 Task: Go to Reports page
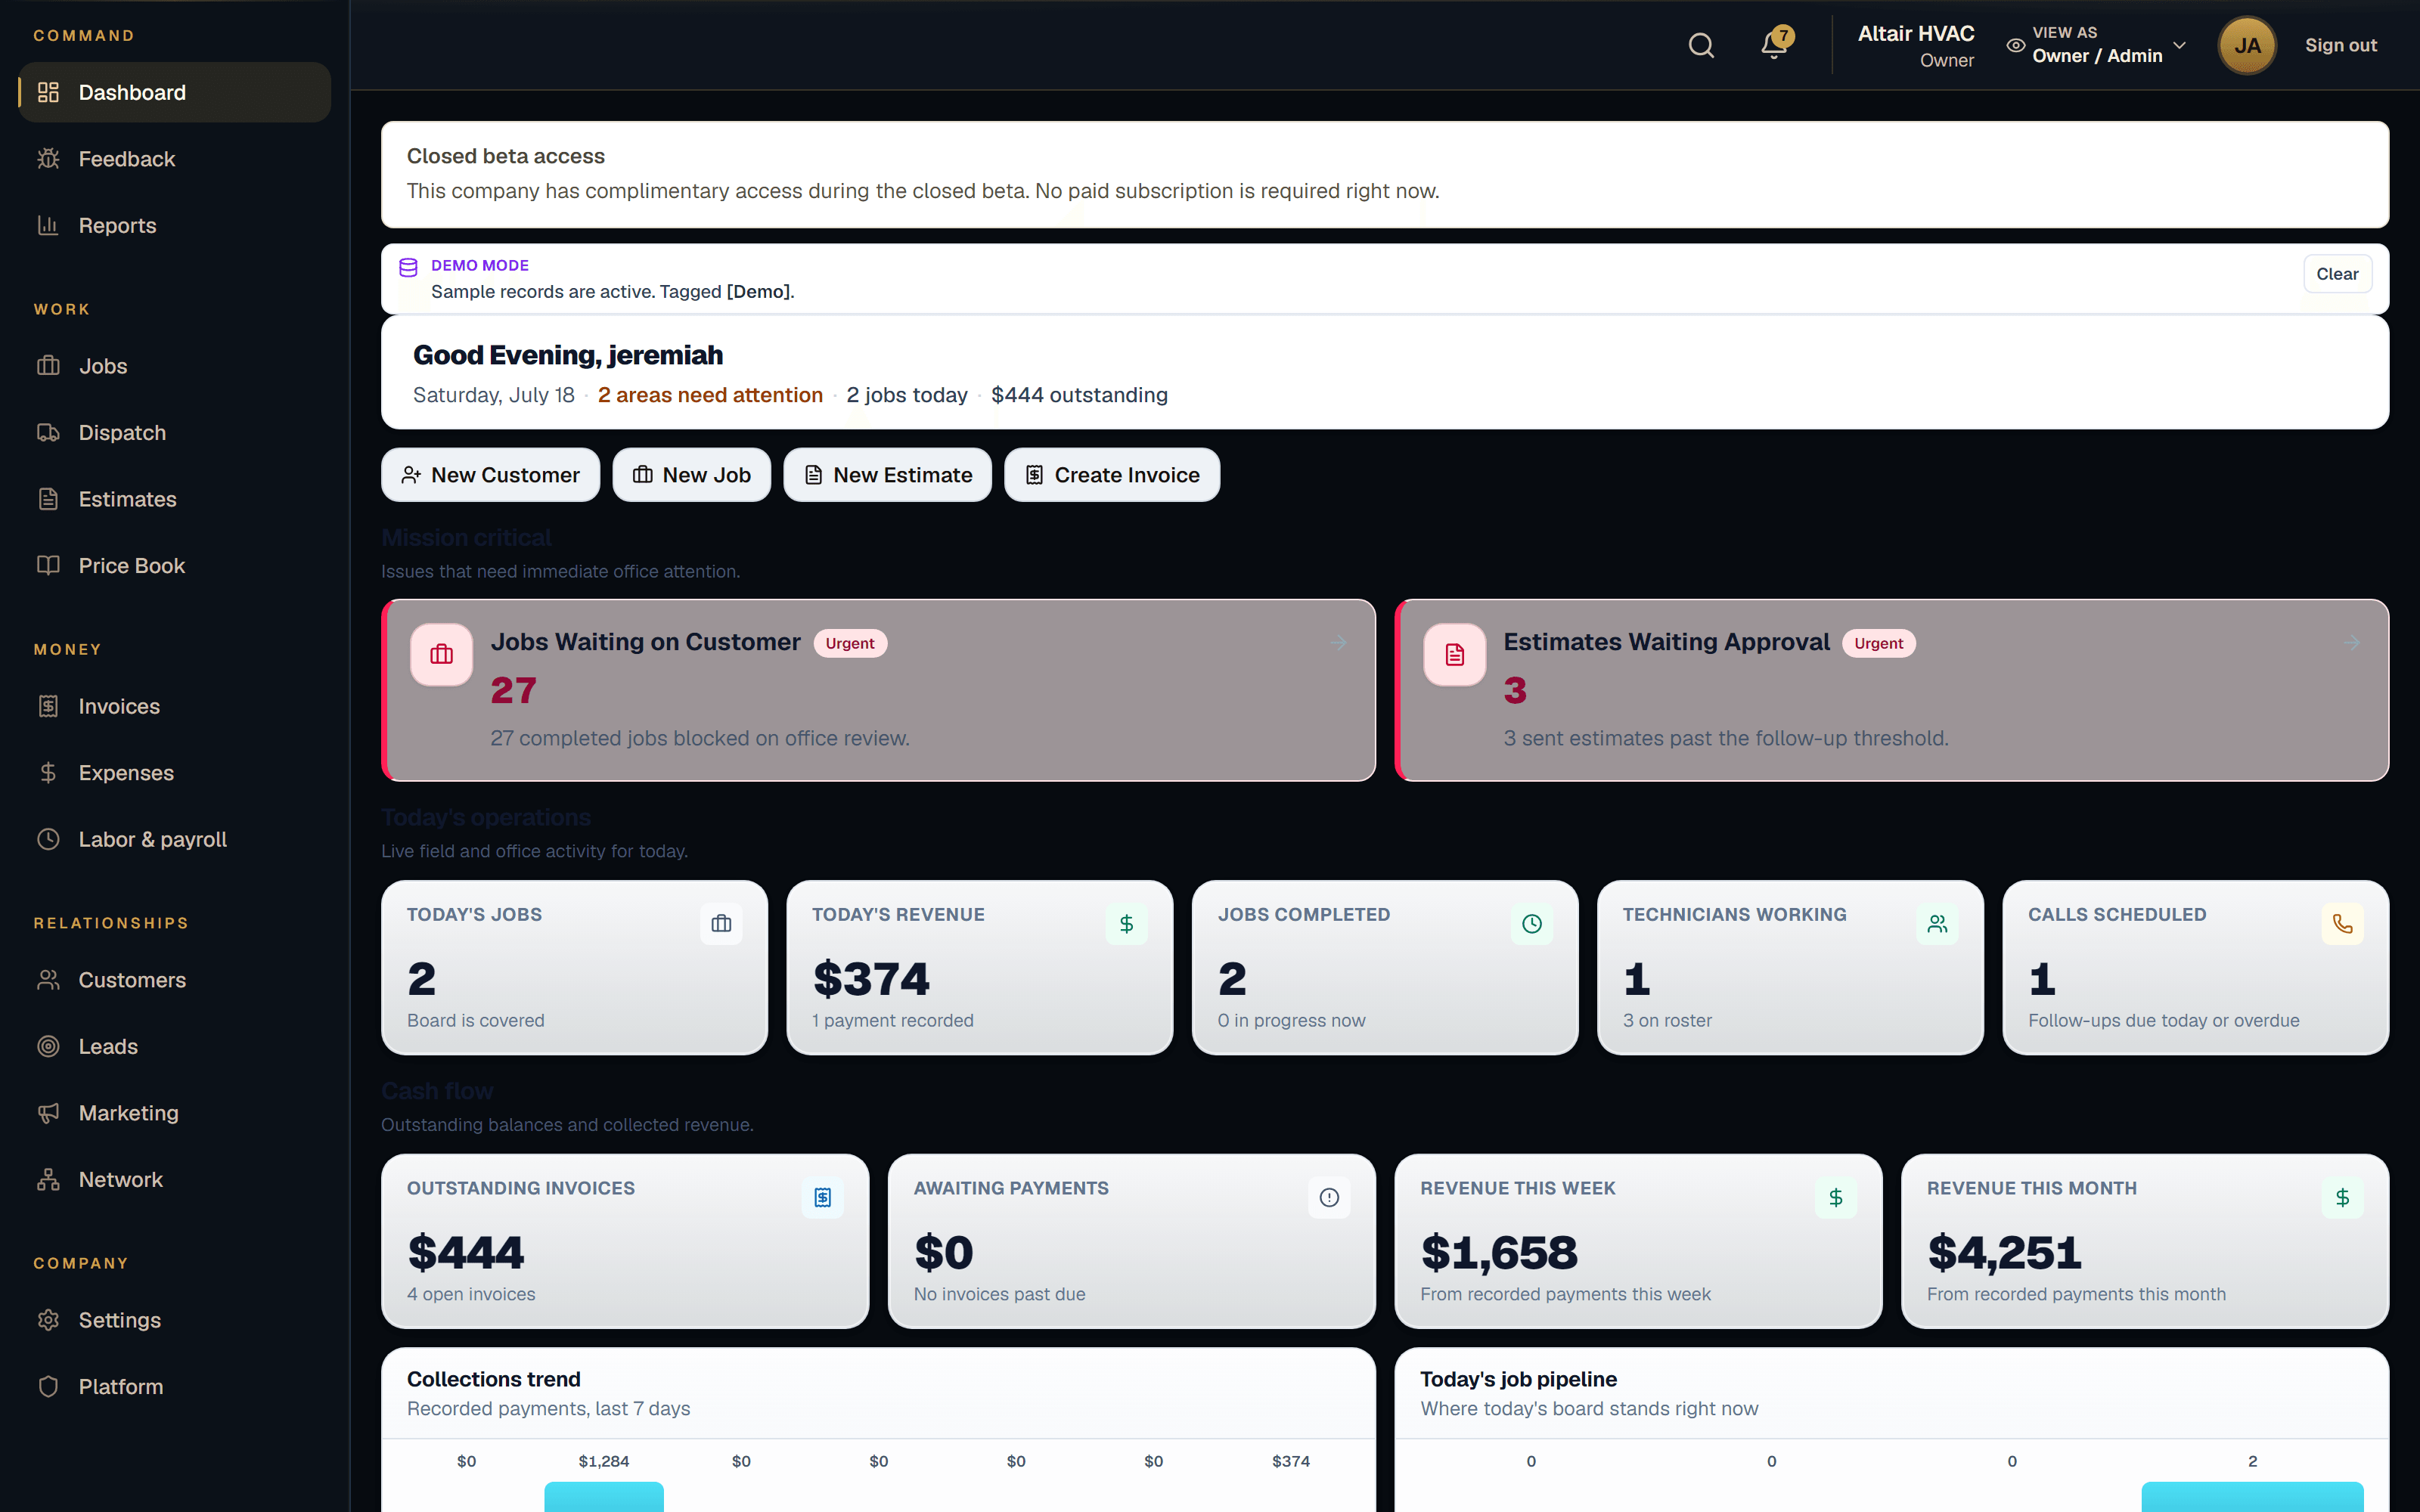[x=175, y=225]
